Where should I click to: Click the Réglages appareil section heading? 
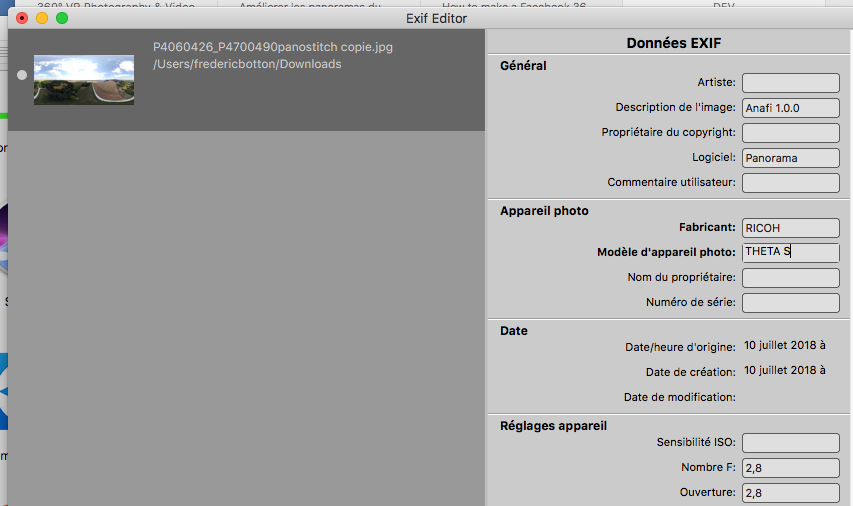tap(553, 426)
